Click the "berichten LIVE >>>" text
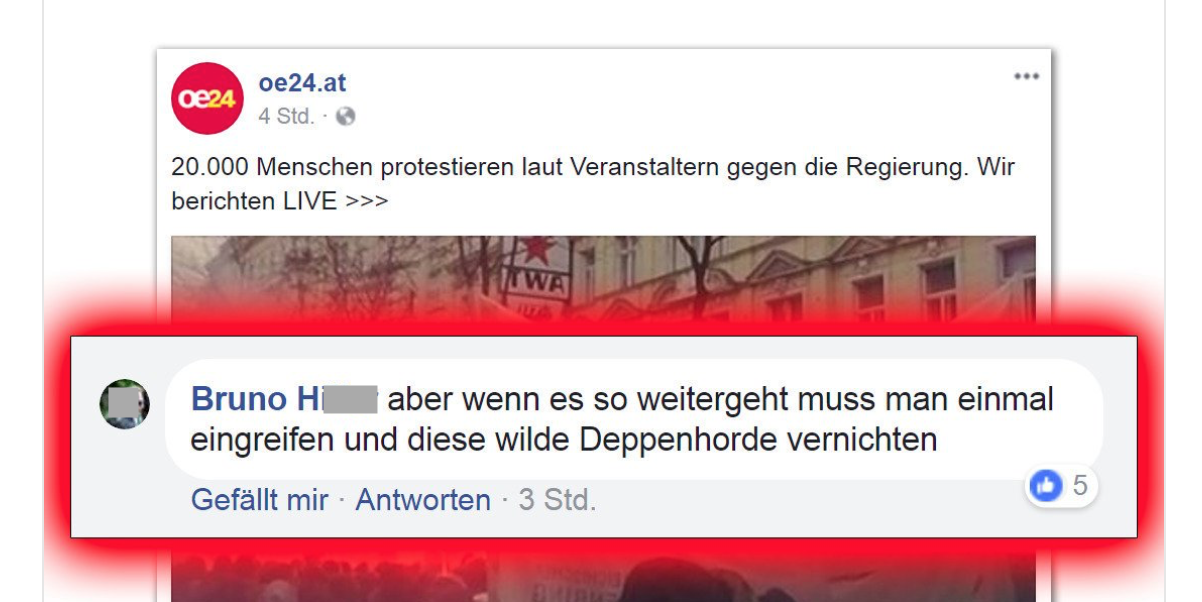 [x=280, y=201]
